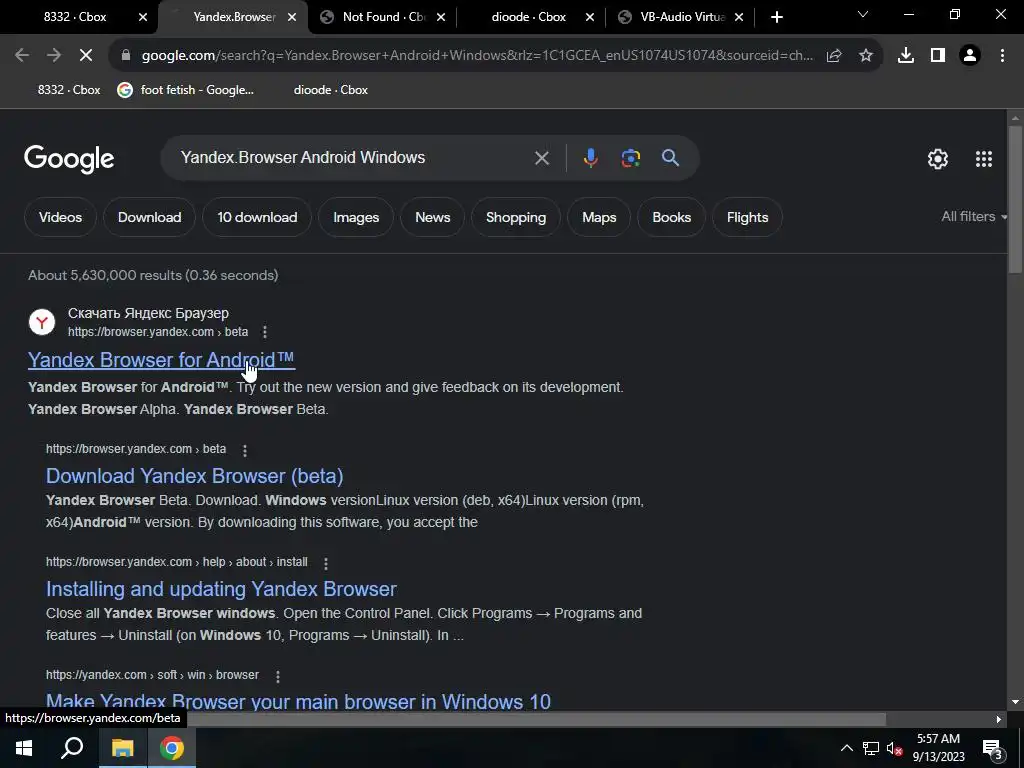Image resolution: width=1024 pixels, height=768 pixels.
Task: Expand All filters dropdown
Action: click(973, 216)
